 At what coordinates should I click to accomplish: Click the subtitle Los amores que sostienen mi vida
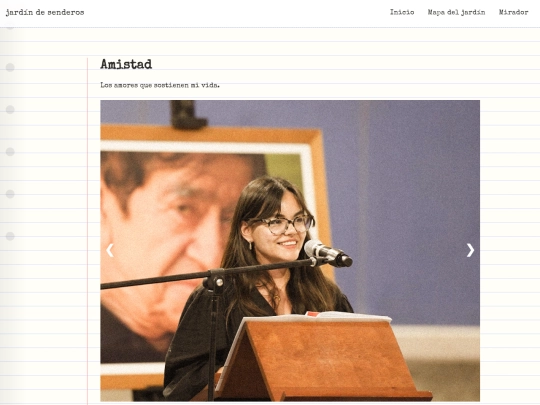pos(160,85)
